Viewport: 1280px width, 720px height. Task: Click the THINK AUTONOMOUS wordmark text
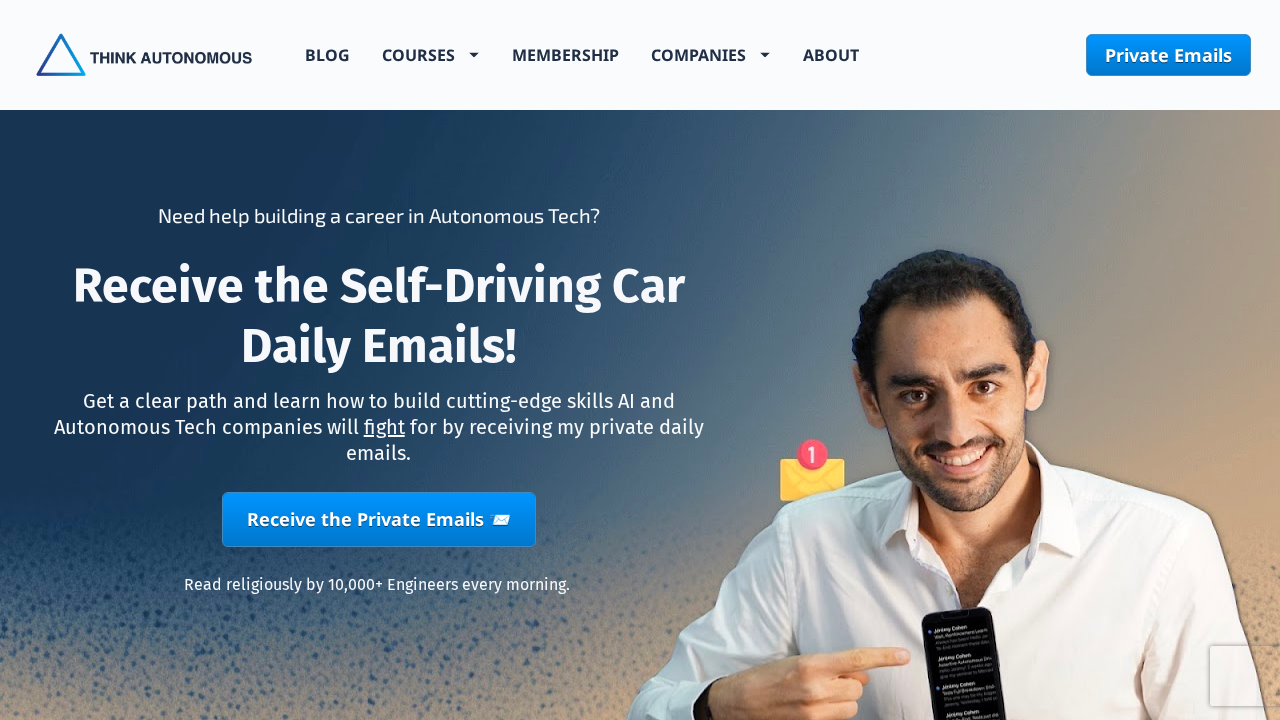(x=171, y=58)
